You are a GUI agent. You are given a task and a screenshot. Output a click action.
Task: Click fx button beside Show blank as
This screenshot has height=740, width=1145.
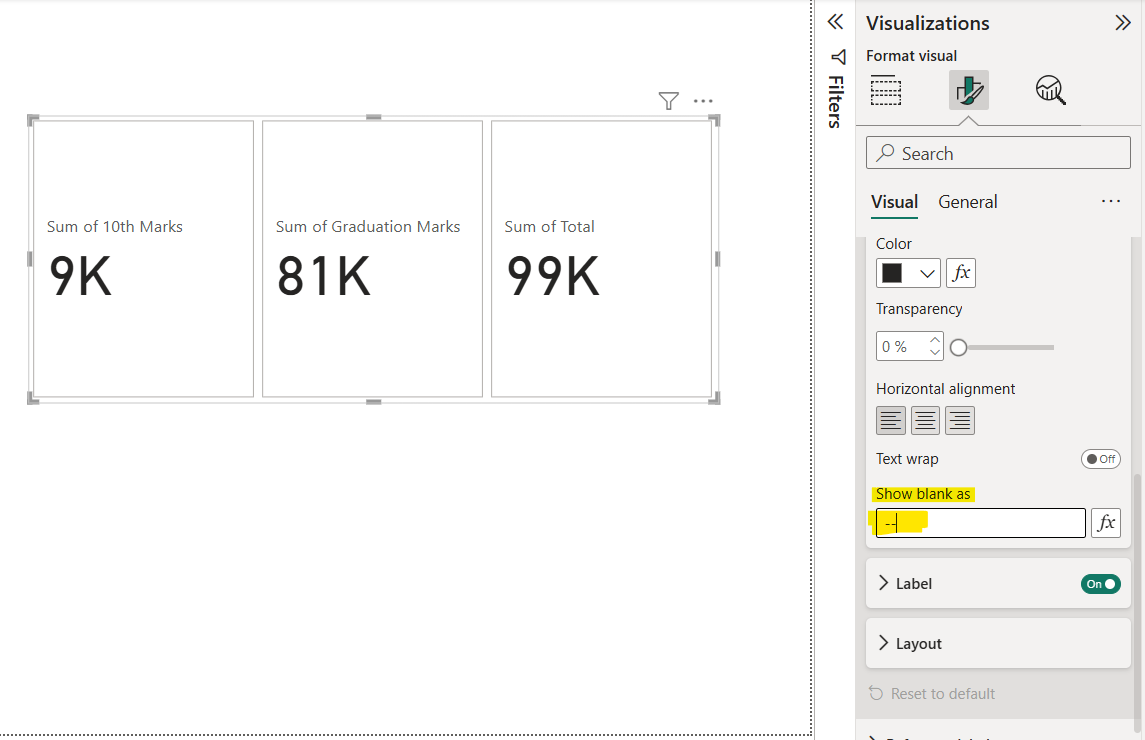coord(1105,523)
